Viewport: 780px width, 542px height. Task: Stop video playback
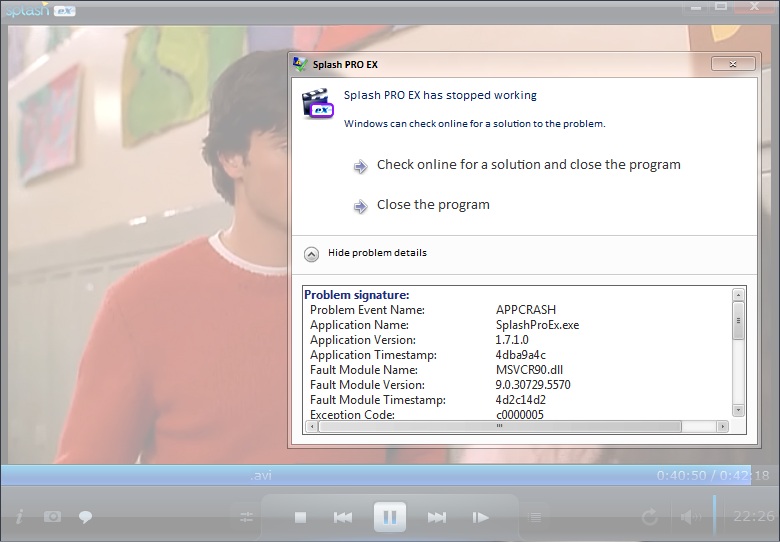(x=300, y=518)
